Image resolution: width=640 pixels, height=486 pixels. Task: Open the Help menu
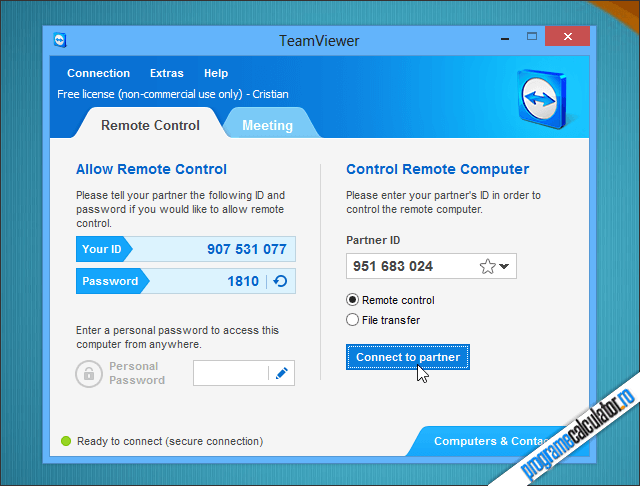(x=216, y=73)
